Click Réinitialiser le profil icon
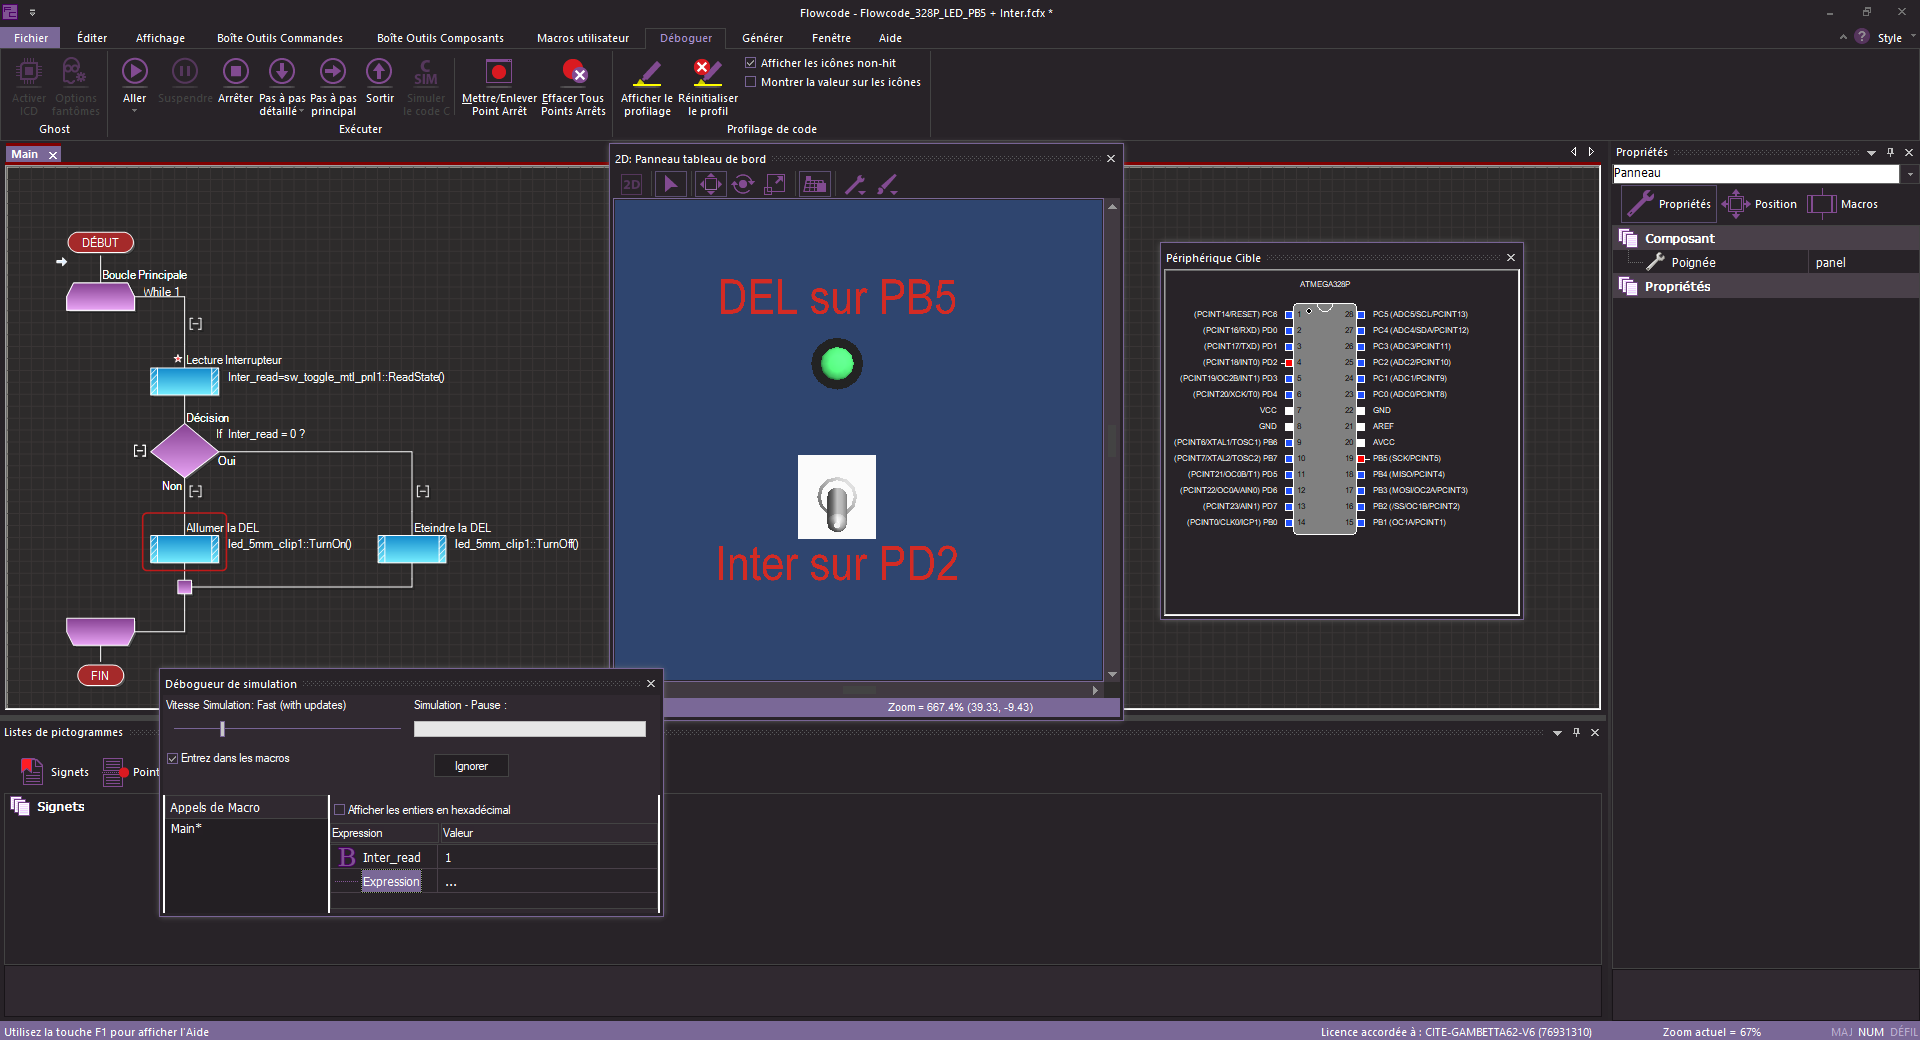The height and width of the screenshot is (1040, 1920). click(707, 72)
